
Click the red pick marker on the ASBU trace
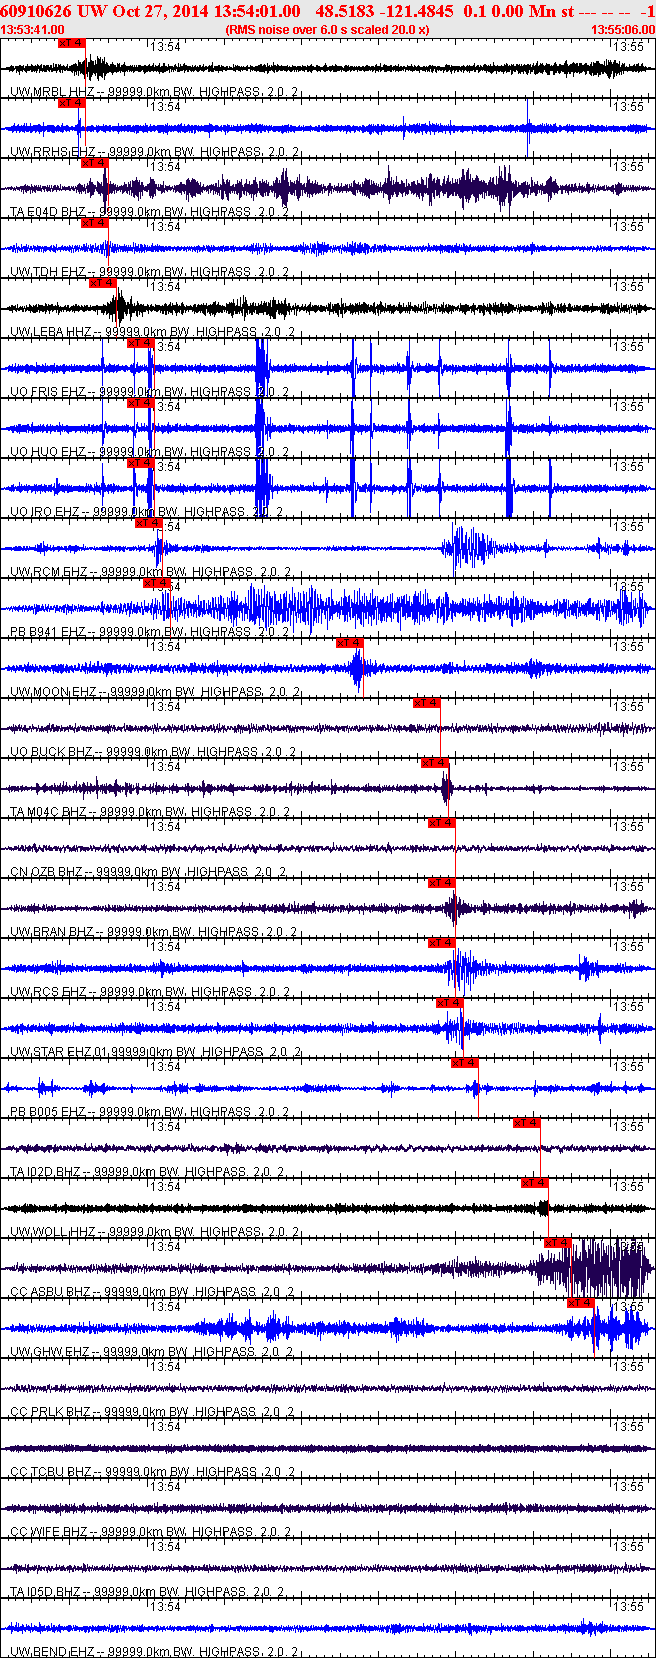pyautogui.click(x=558, y=1243)
